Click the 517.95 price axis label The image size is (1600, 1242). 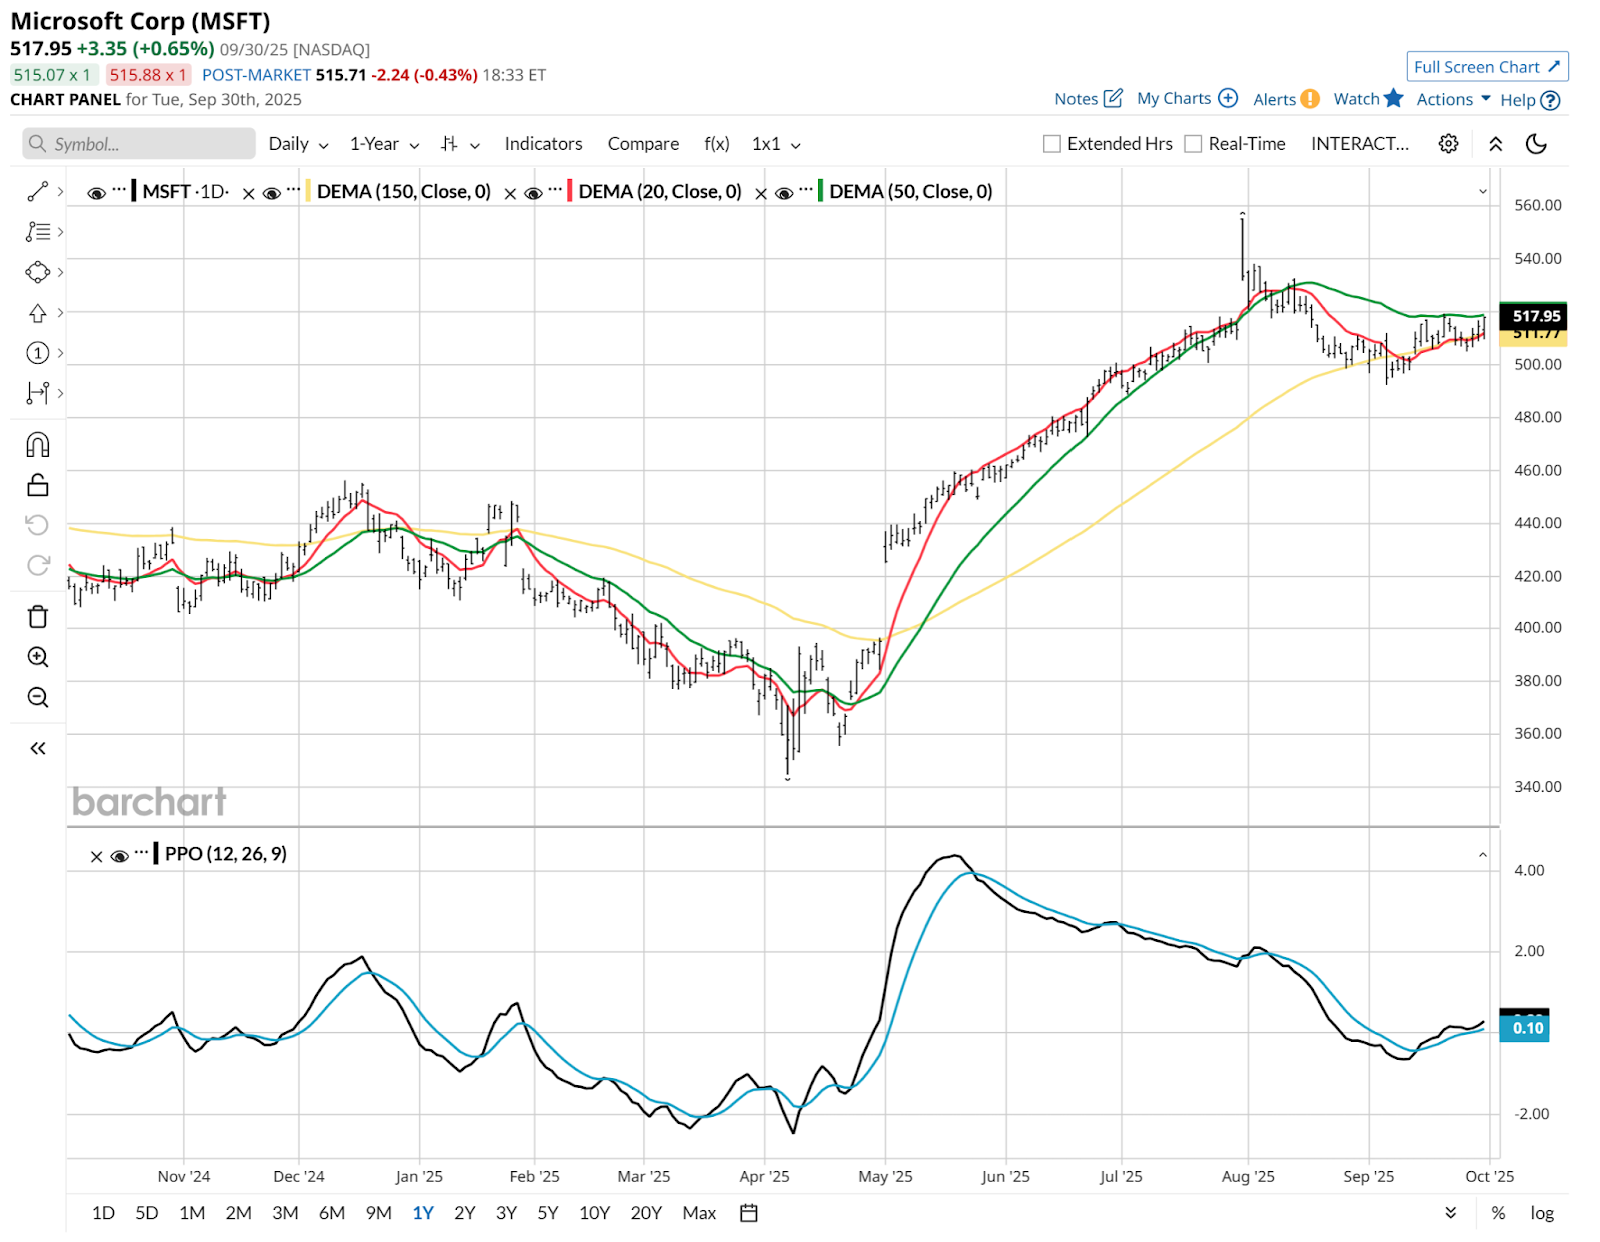(1534, 316)
